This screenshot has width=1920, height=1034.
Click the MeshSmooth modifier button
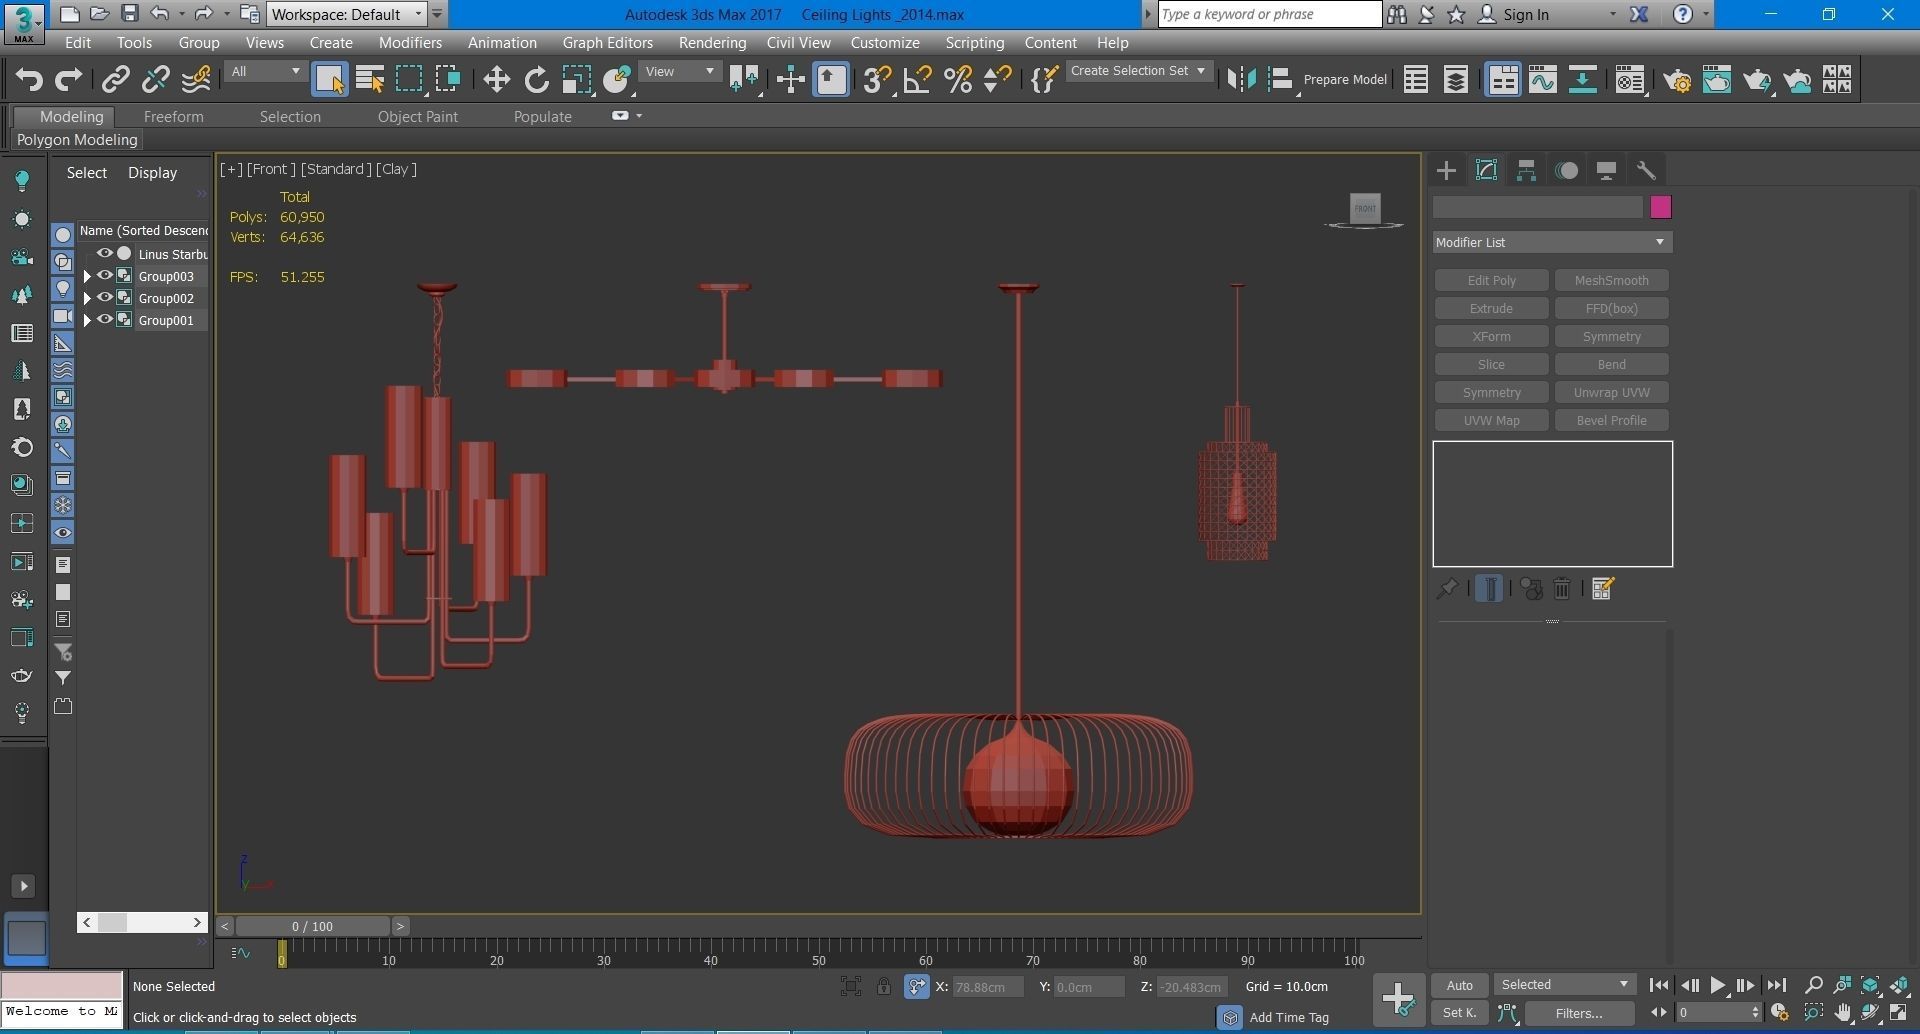click(1611, 281)
